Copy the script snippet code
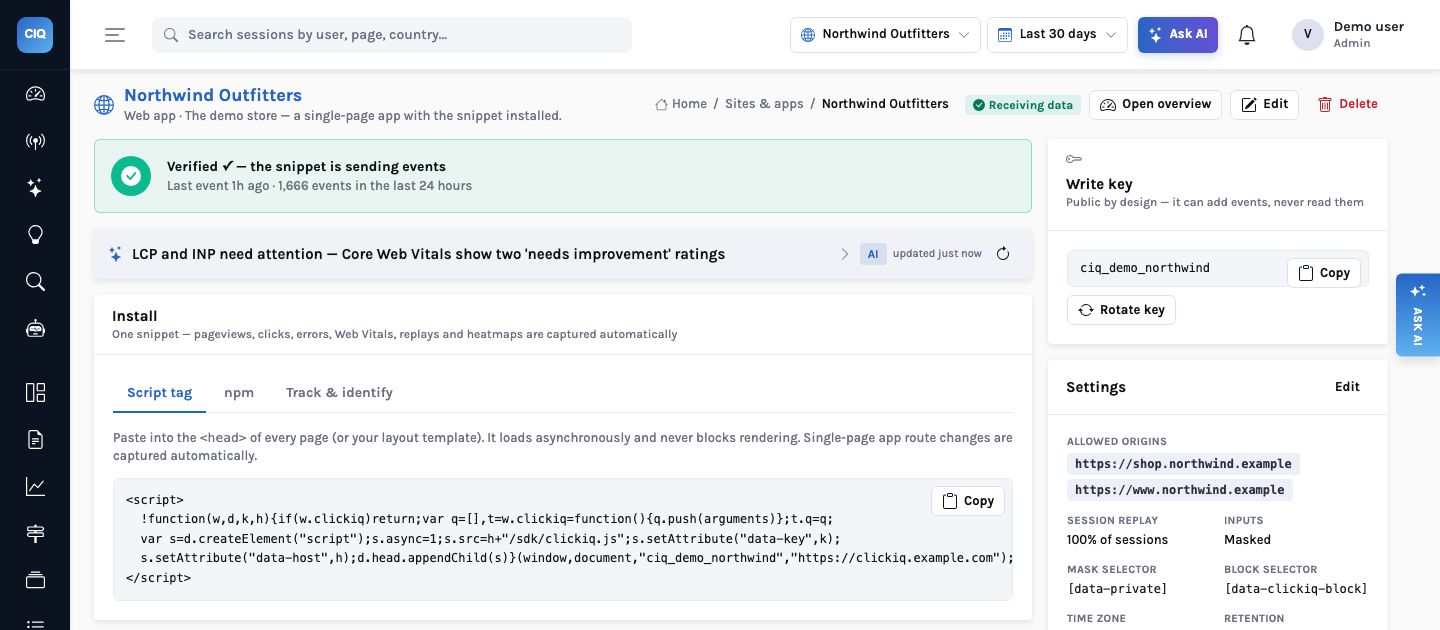Viewport: 1440px width, 630px height. pos(968,501)
